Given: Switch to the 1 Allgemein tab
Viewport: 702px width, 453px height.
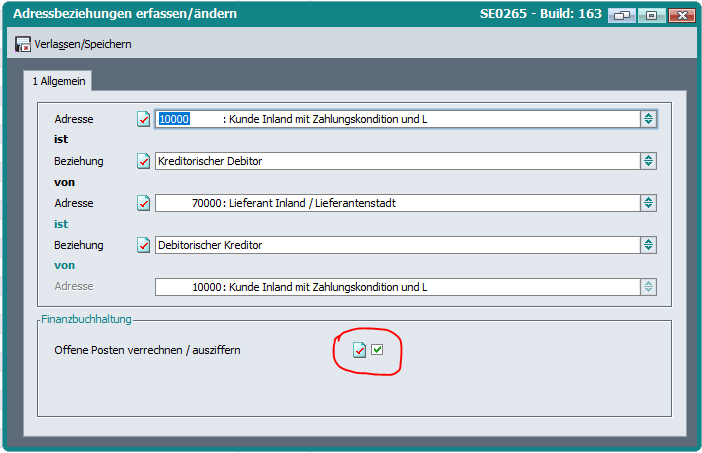Looking at the screenshot, I should [60, 81].
